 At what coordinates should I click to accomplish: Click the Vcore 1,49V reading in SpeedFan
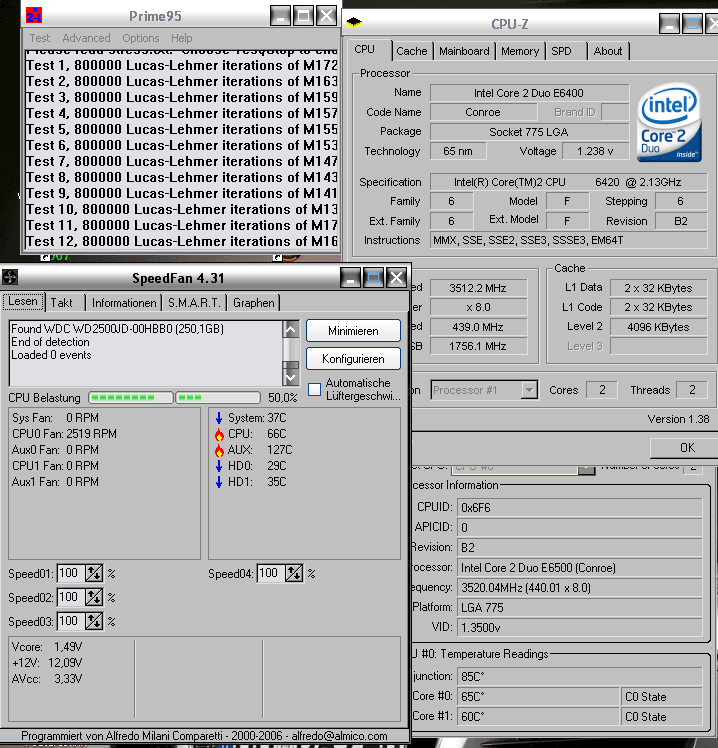(47, 647)
